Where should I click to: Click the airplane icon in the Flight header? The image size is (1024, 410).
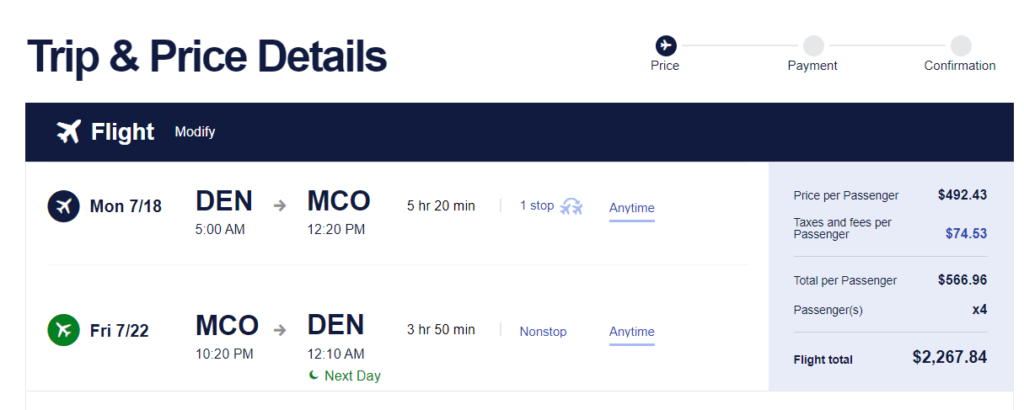tap(69, 132)
